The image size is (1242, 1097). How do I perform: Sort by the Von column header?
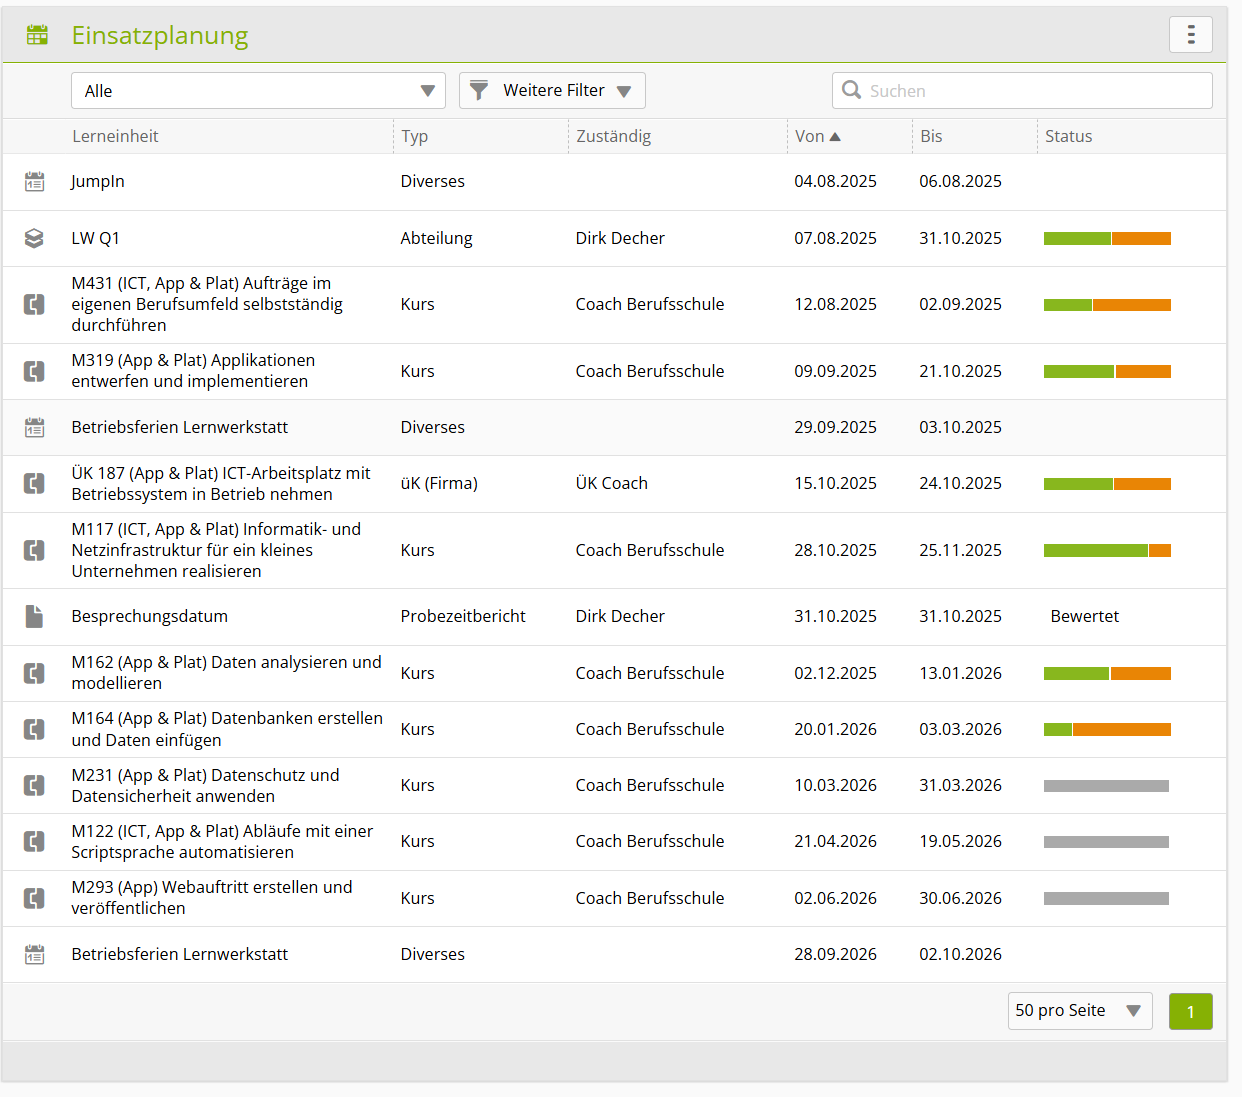coord(817,136)
